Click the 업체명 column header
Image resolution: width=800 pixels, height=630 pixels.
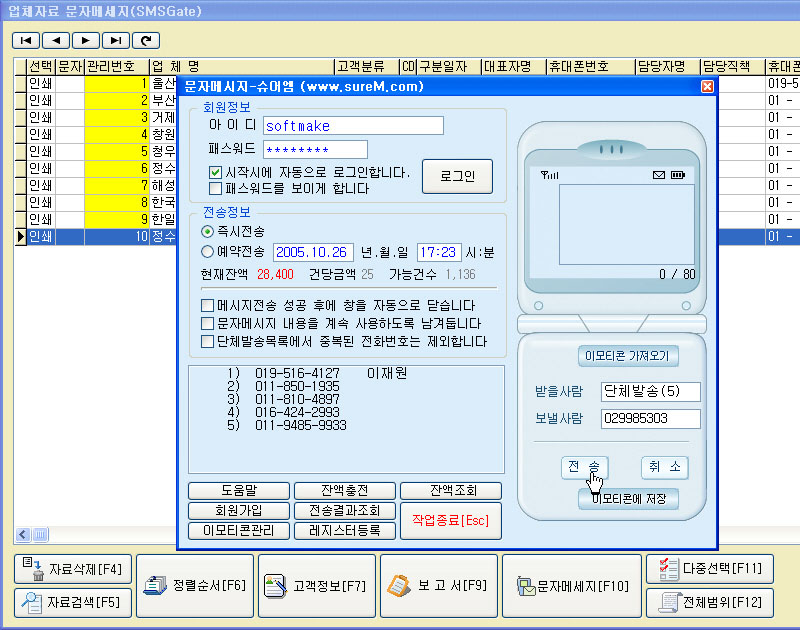click(x=241, y=66)
